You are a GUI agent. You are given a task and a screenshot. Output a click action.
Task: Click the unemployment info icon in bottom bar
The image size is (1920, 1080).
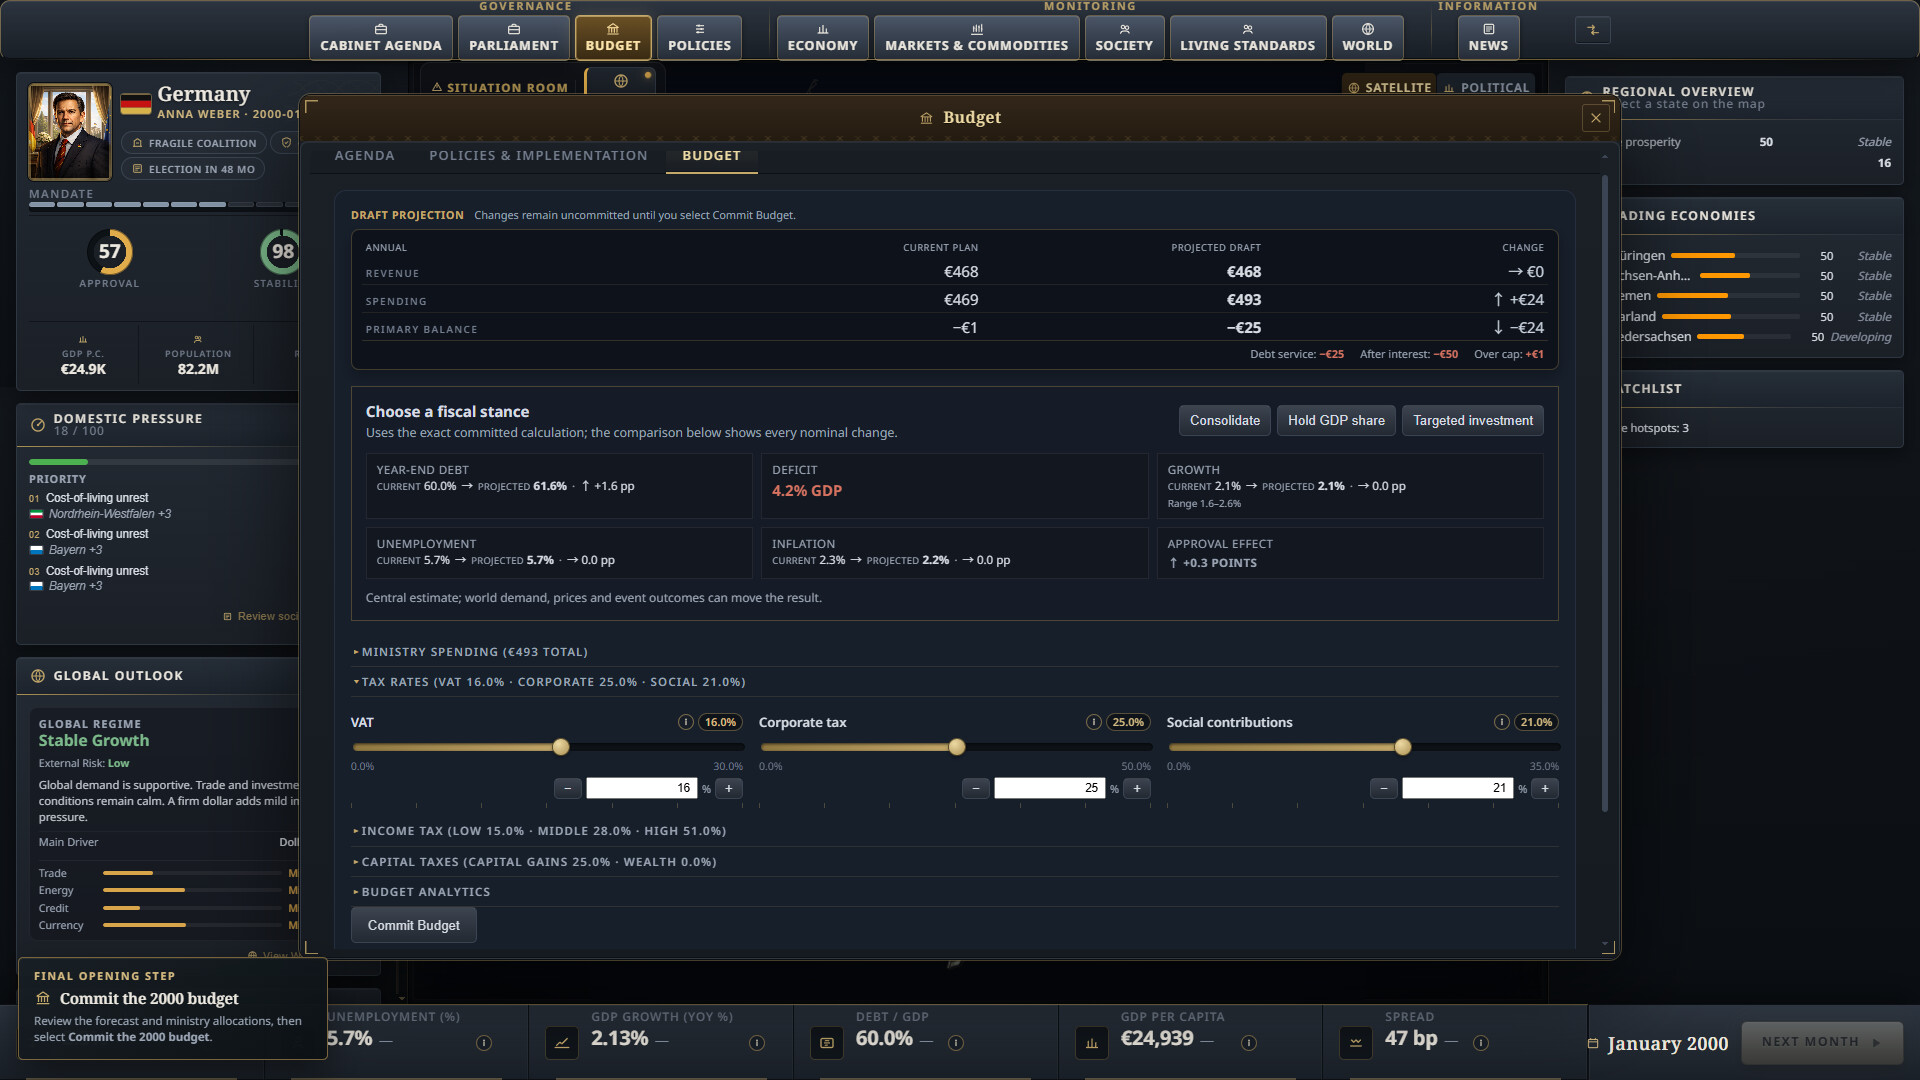[x=484, y=1043]
